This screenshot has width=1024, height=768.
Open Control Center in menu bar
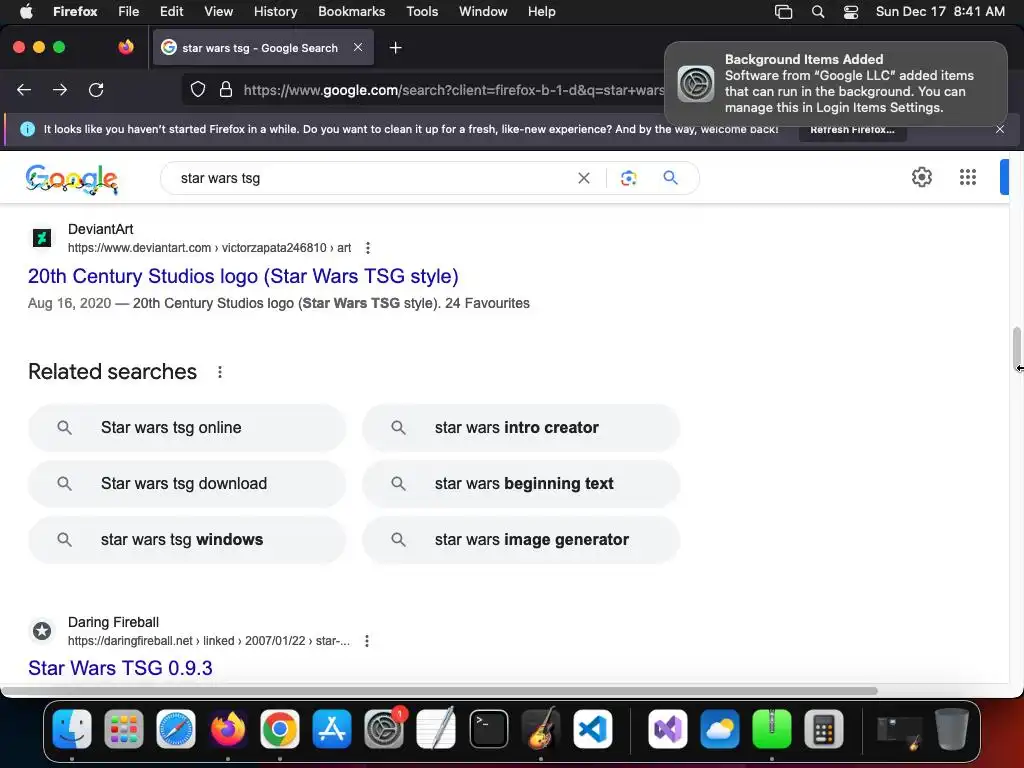851,12
